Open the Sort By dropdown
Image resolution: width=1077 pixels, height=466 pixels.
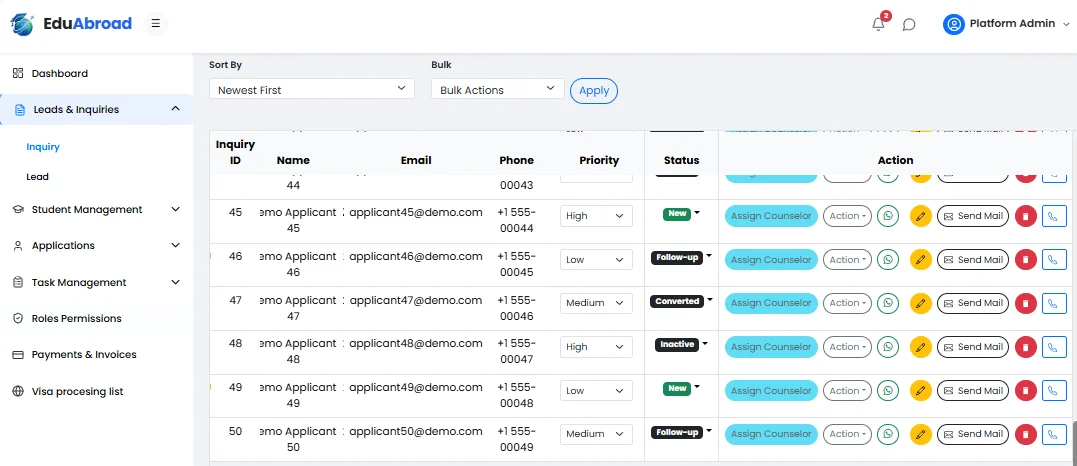[x=312, y=89]
